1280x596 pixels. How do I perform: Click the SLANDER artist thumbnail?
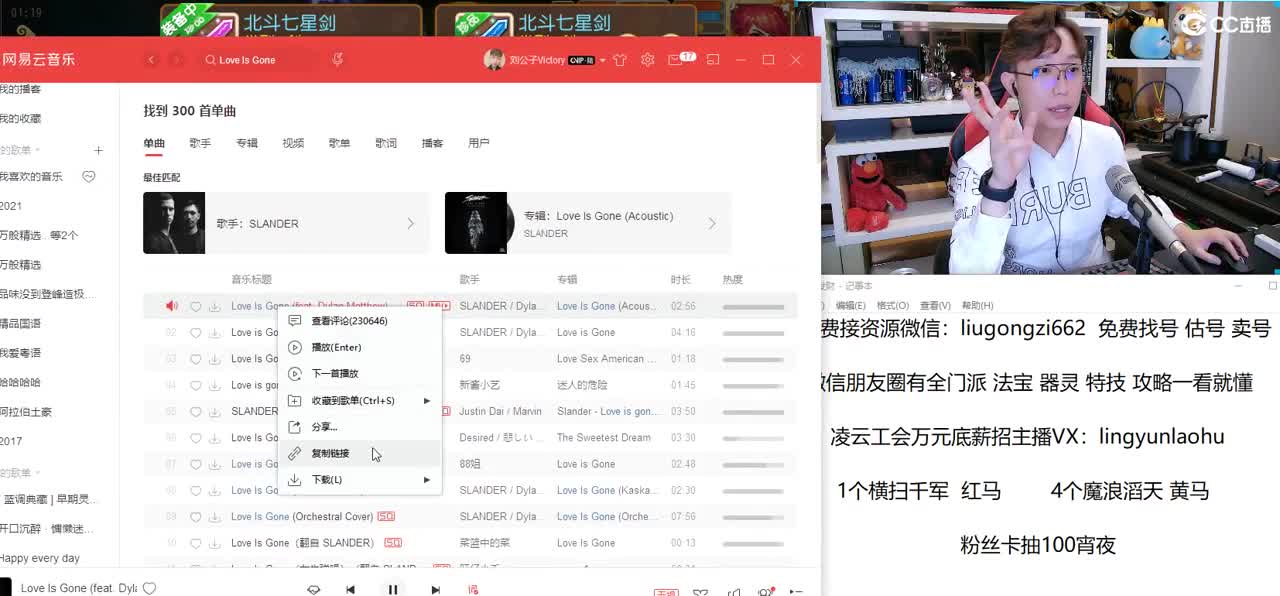[174, 223]
